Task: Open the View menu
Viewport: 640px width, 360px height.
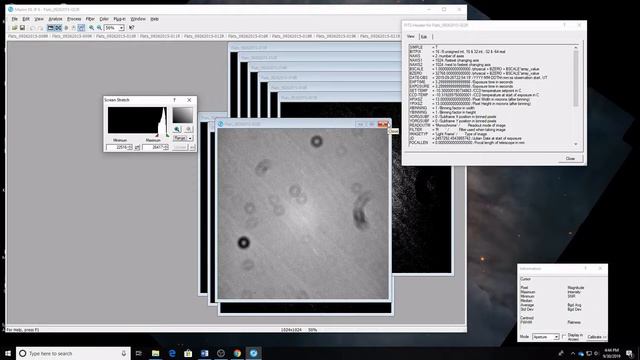Action: (x=39, y=19)
